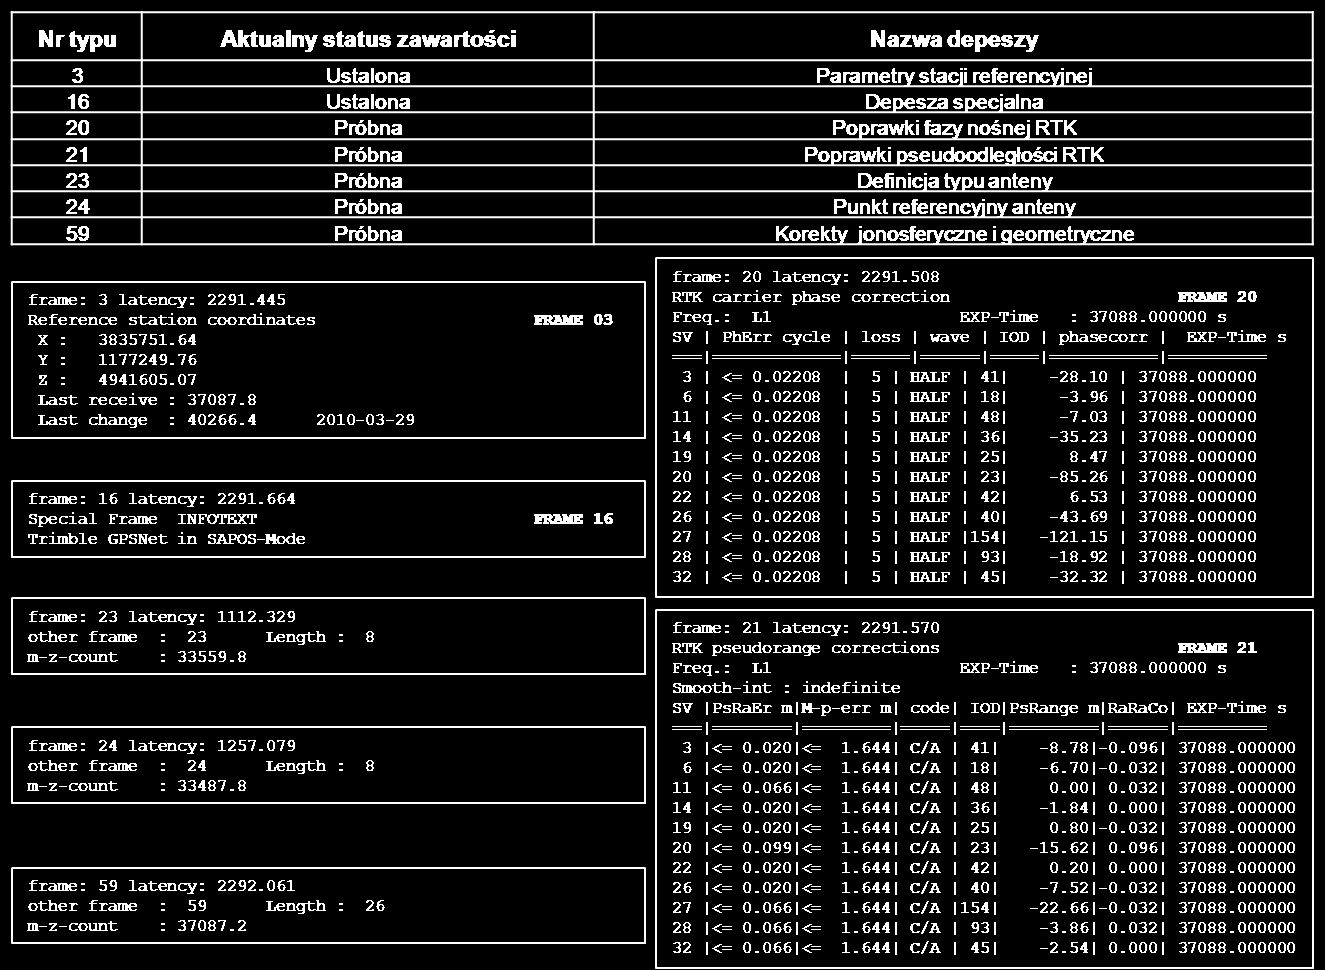Select phase correction value -121.15
This screenshot has width=1325, height=970.
(x=1074, y=537)
